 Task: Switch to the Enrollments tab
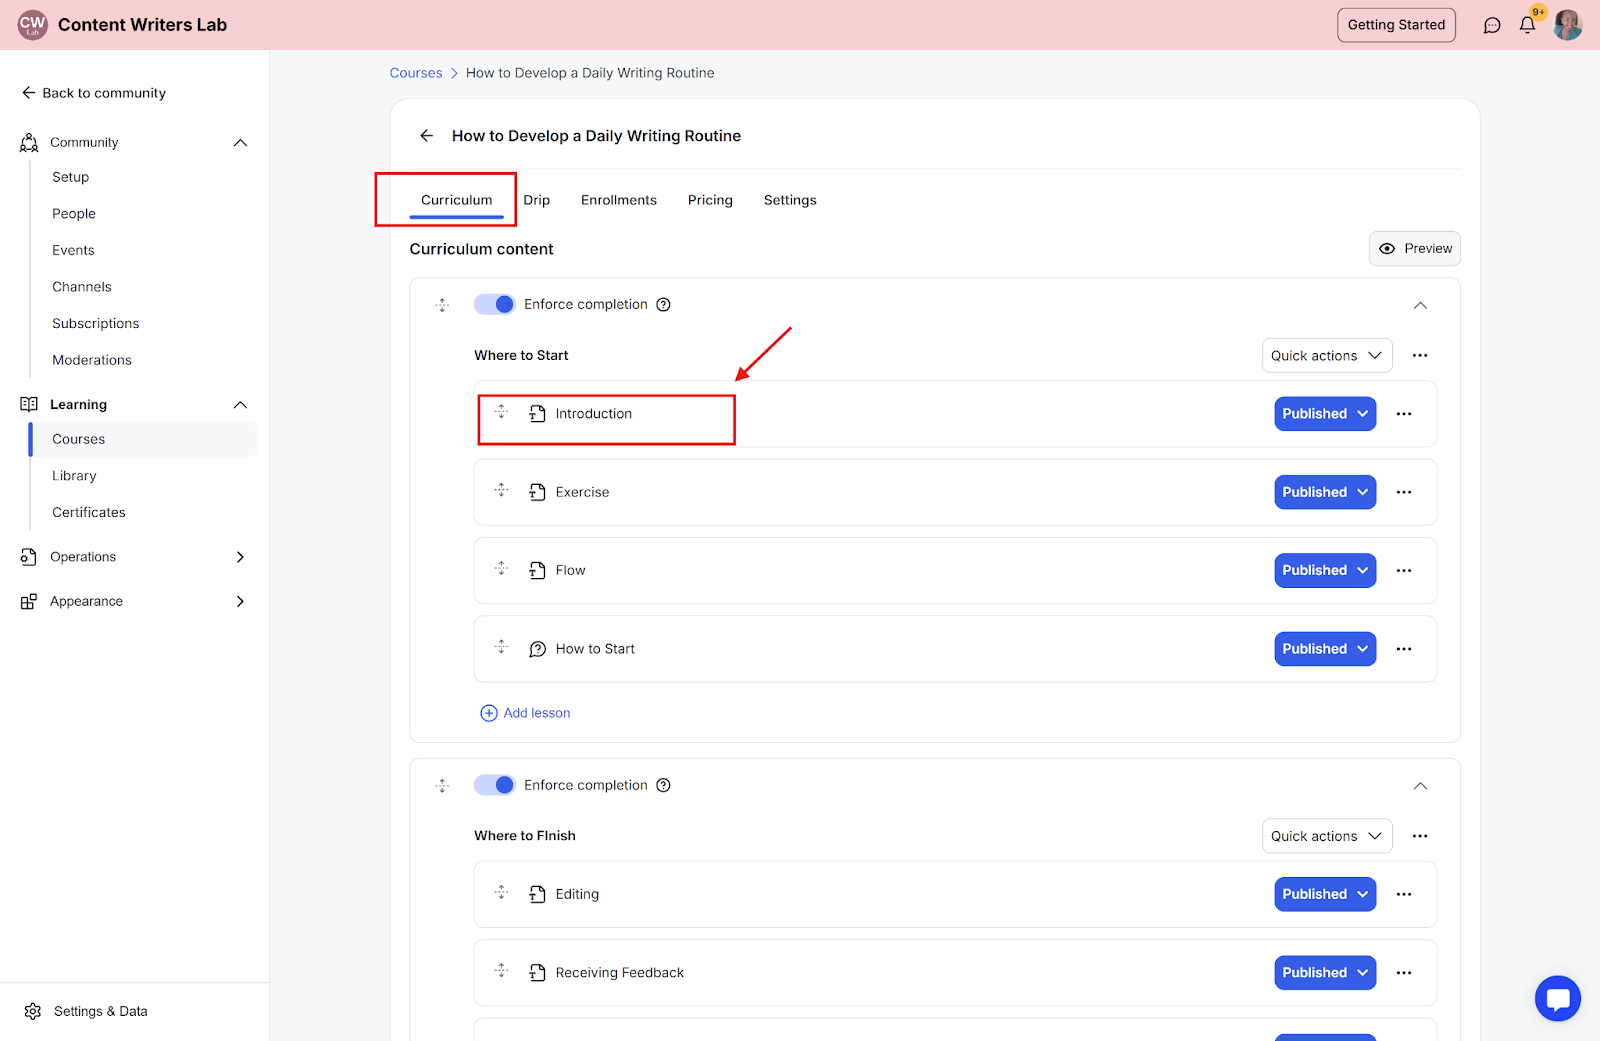pos(619,200)
